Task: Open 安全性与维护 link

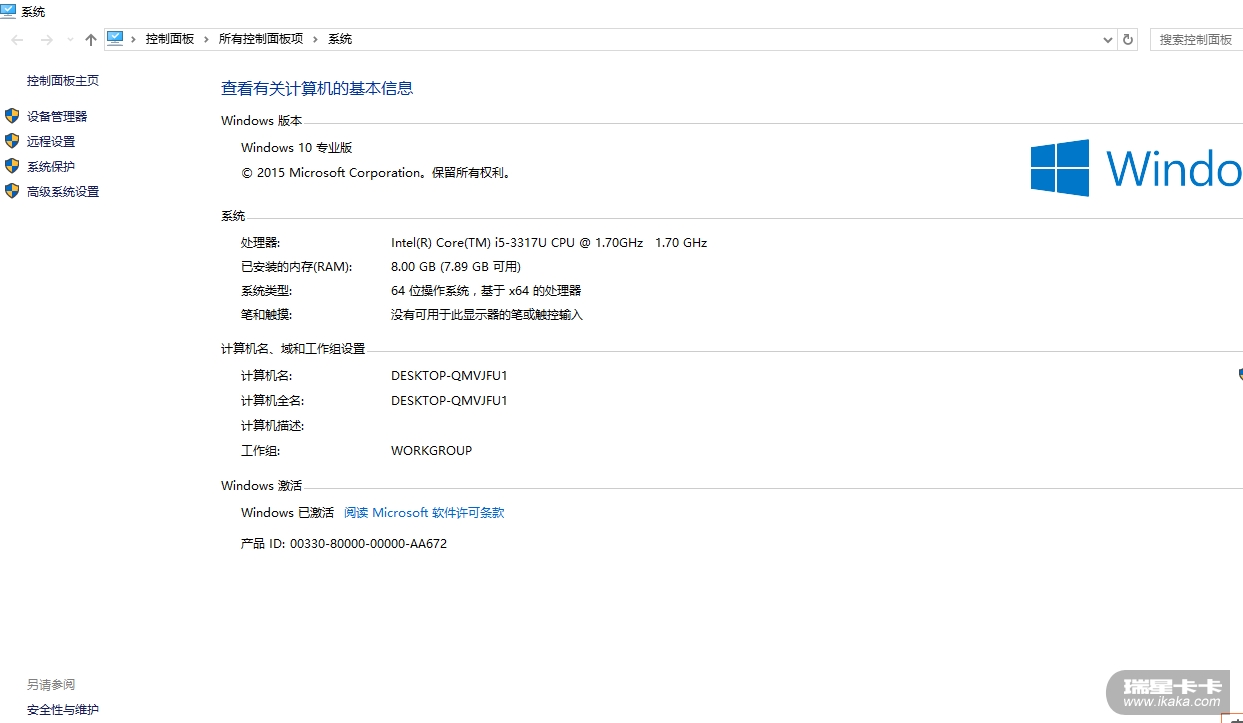Action: [63, 710]
